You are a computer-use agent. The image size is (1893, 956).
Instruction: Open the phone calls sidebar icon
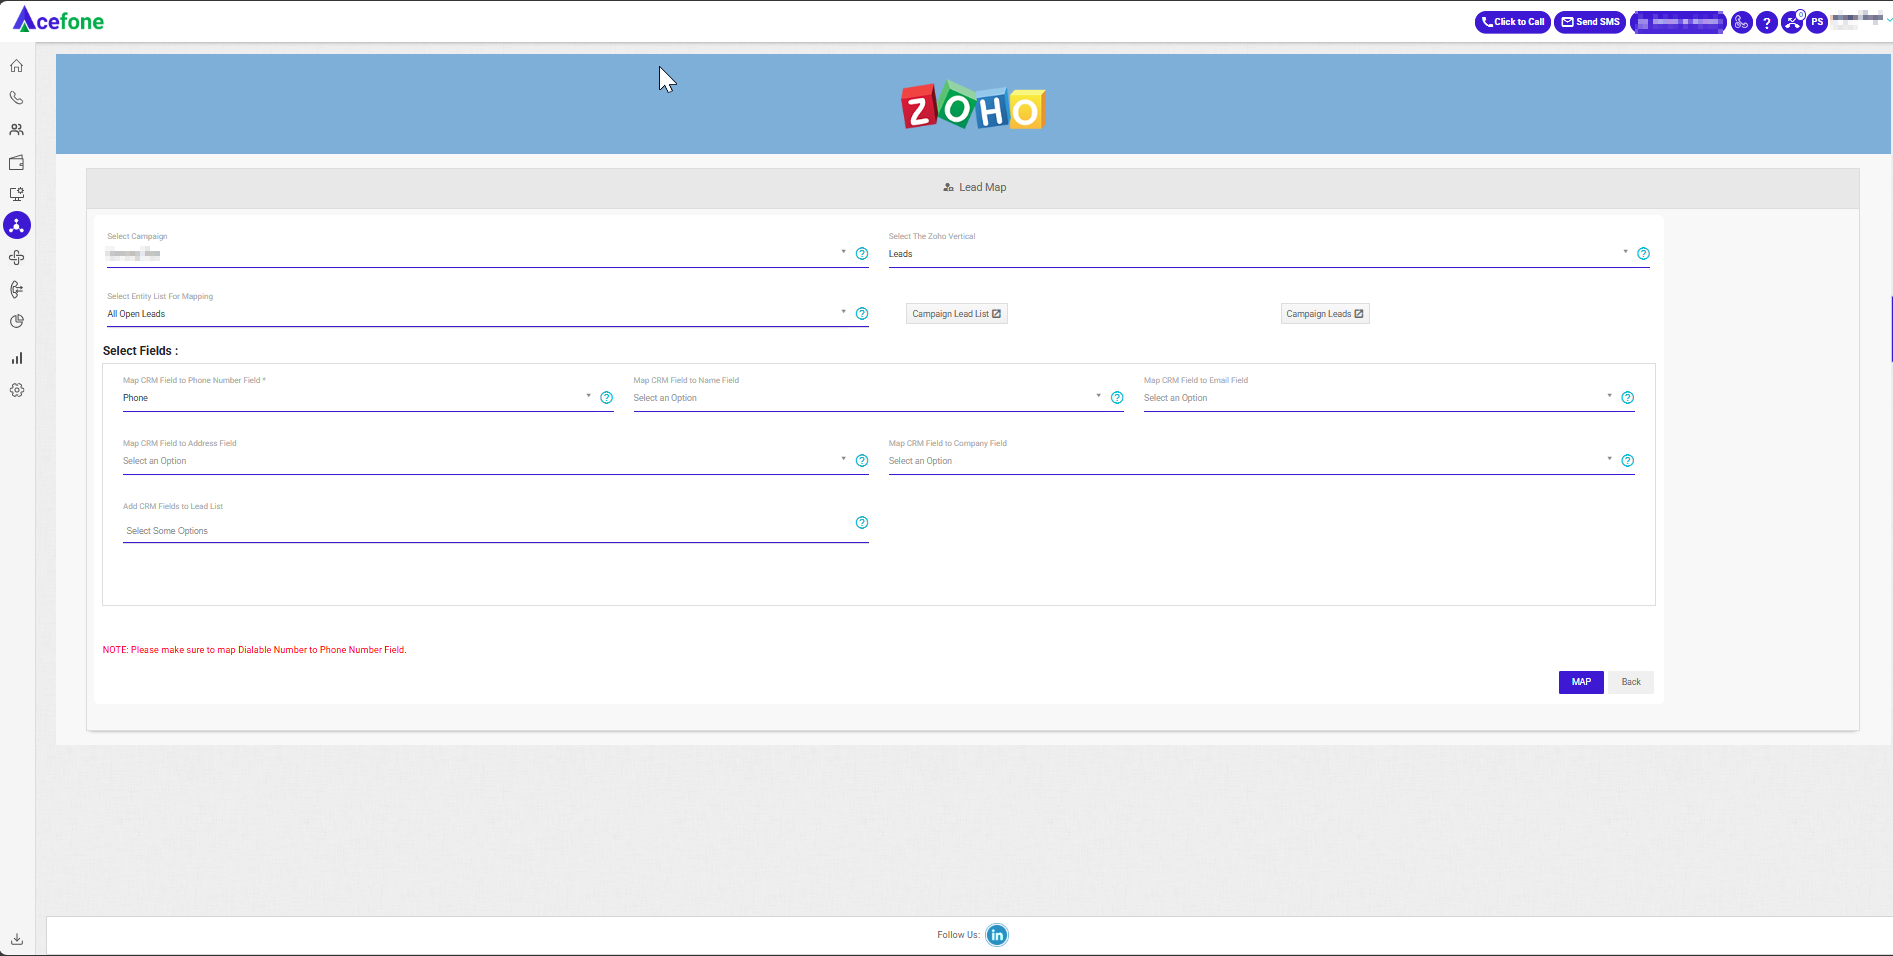[x=17, y=98]
